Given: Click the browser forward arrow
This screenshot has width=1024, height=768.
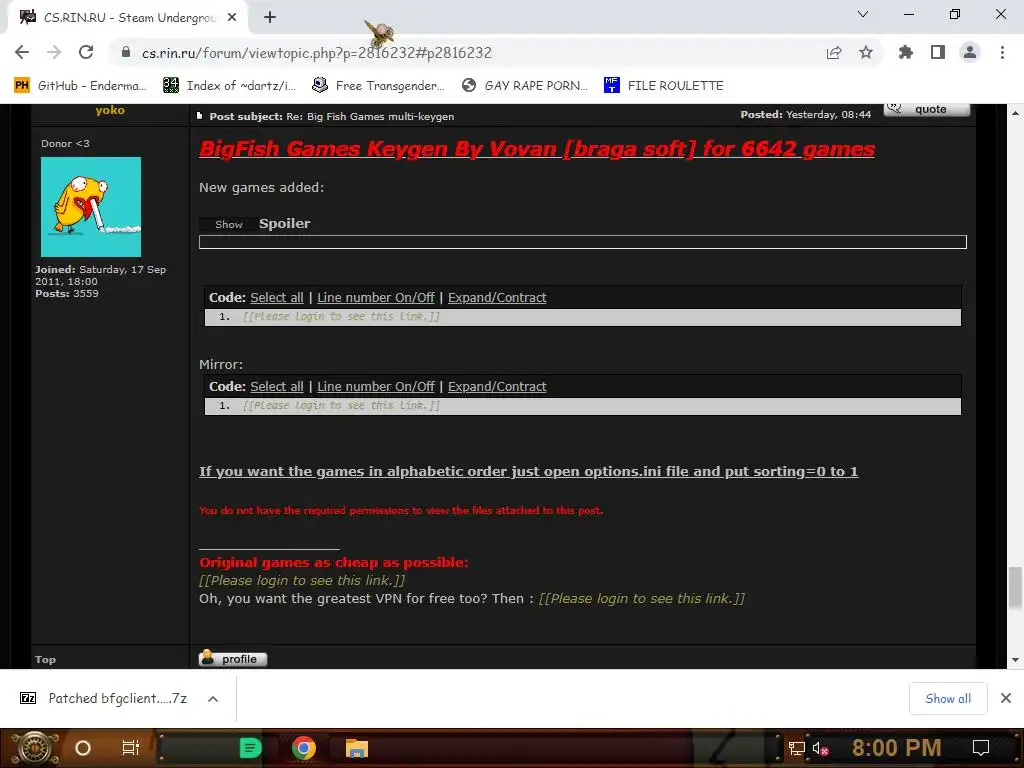Looking at the screenshot, I should coord(54,52).
